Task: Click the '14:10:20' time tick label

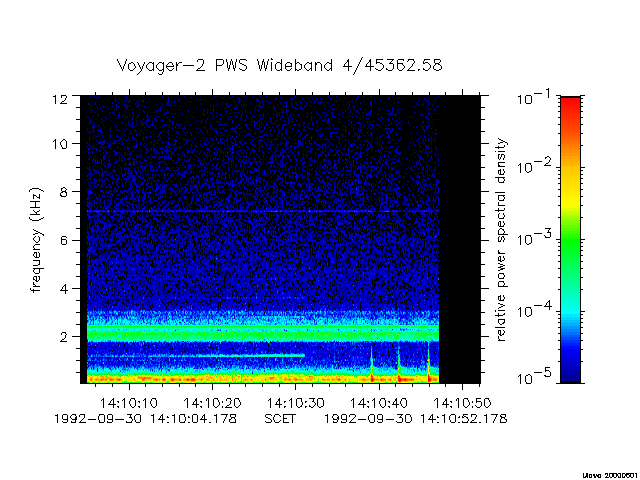Action: coord(212,403)
